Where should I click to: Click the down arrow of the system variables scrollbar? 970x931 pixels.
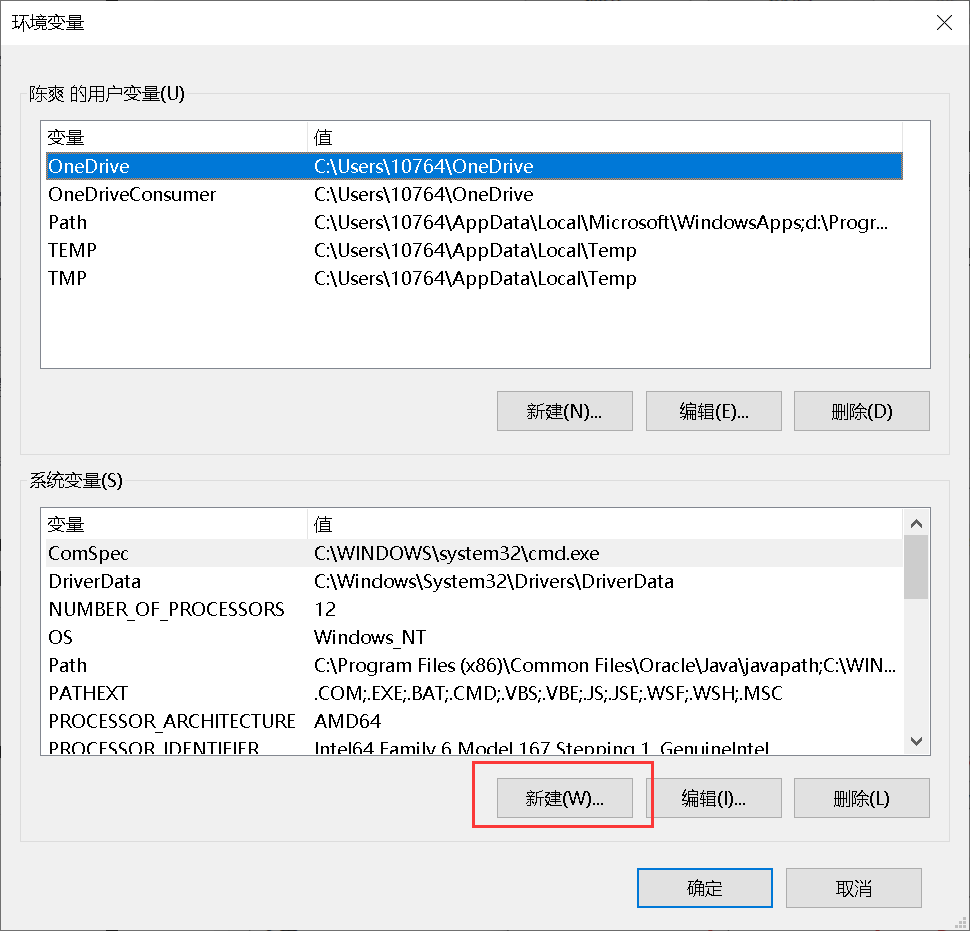click(915, 741)
